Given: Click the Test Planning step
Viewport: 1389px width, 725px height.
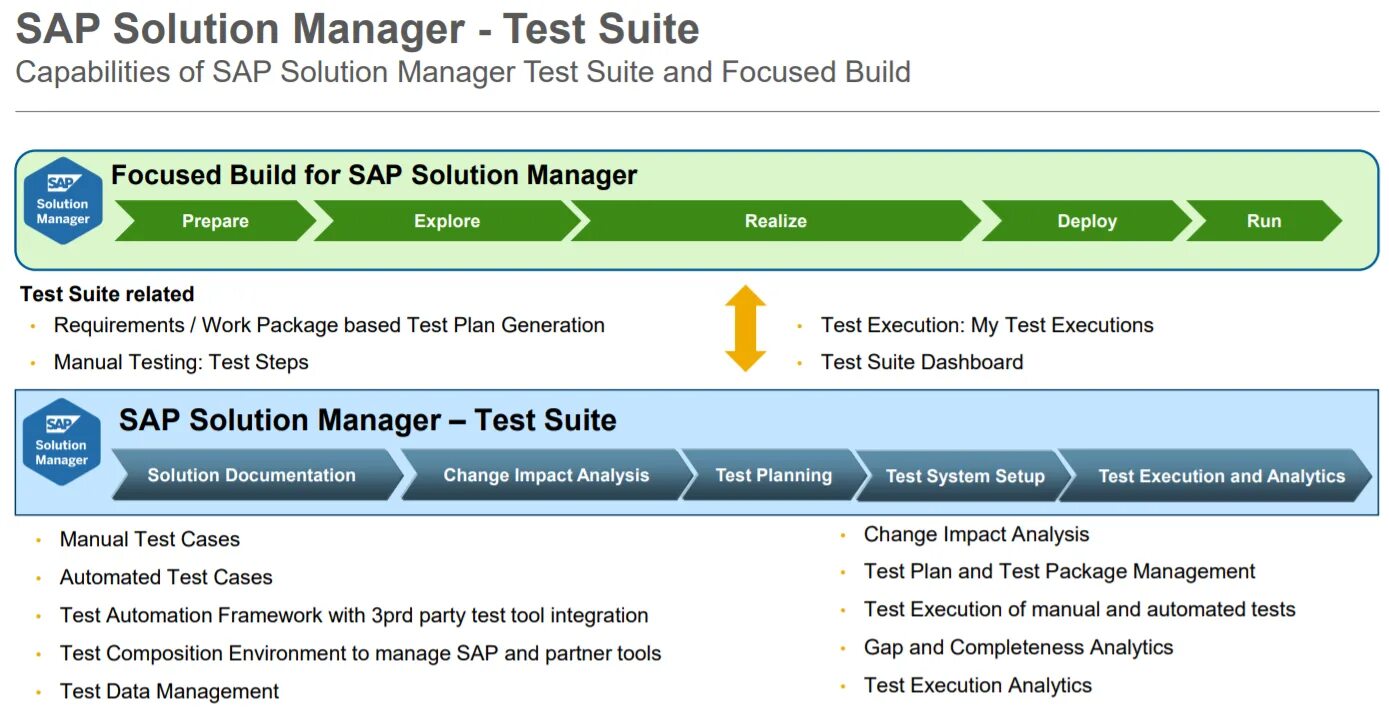Looking at the screenshot, I should pyautogui.click(x=773, y=476).
